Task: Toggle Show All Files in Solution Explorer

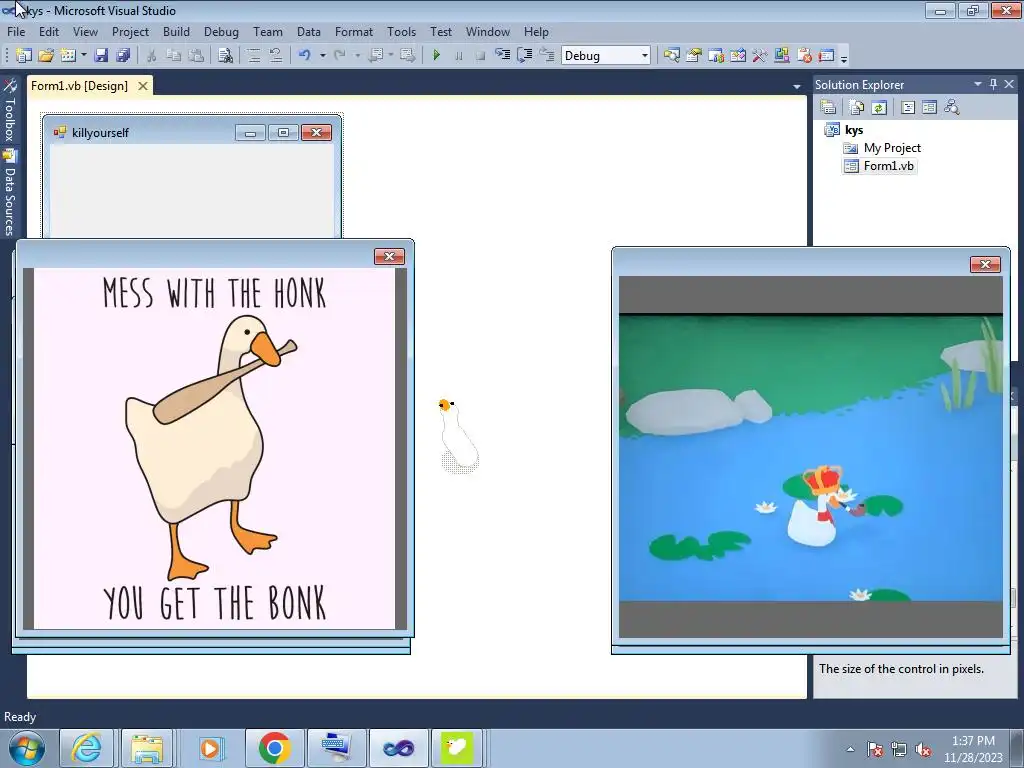Action: point(856,107)
